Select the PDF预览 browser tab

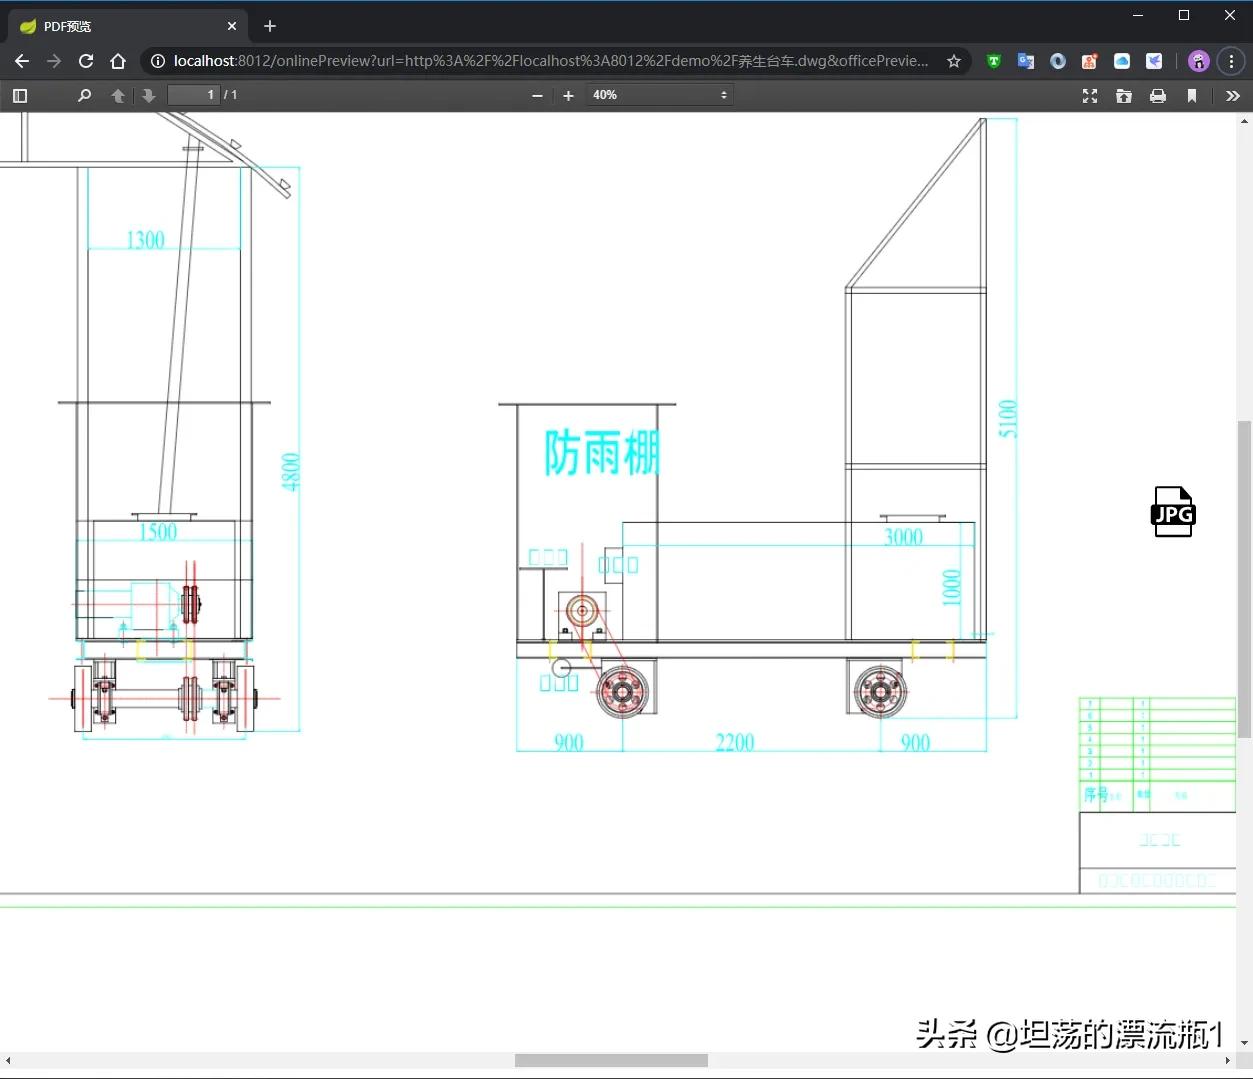[120, 26]
